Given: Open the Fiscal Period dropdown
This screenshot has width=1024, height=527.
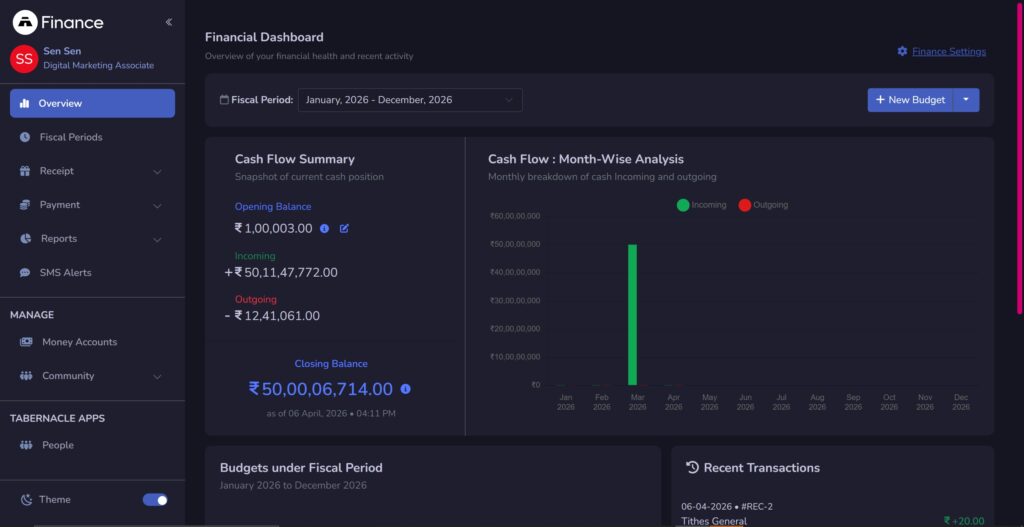Looking at the screenshot, I should click(x=410, y=100).
